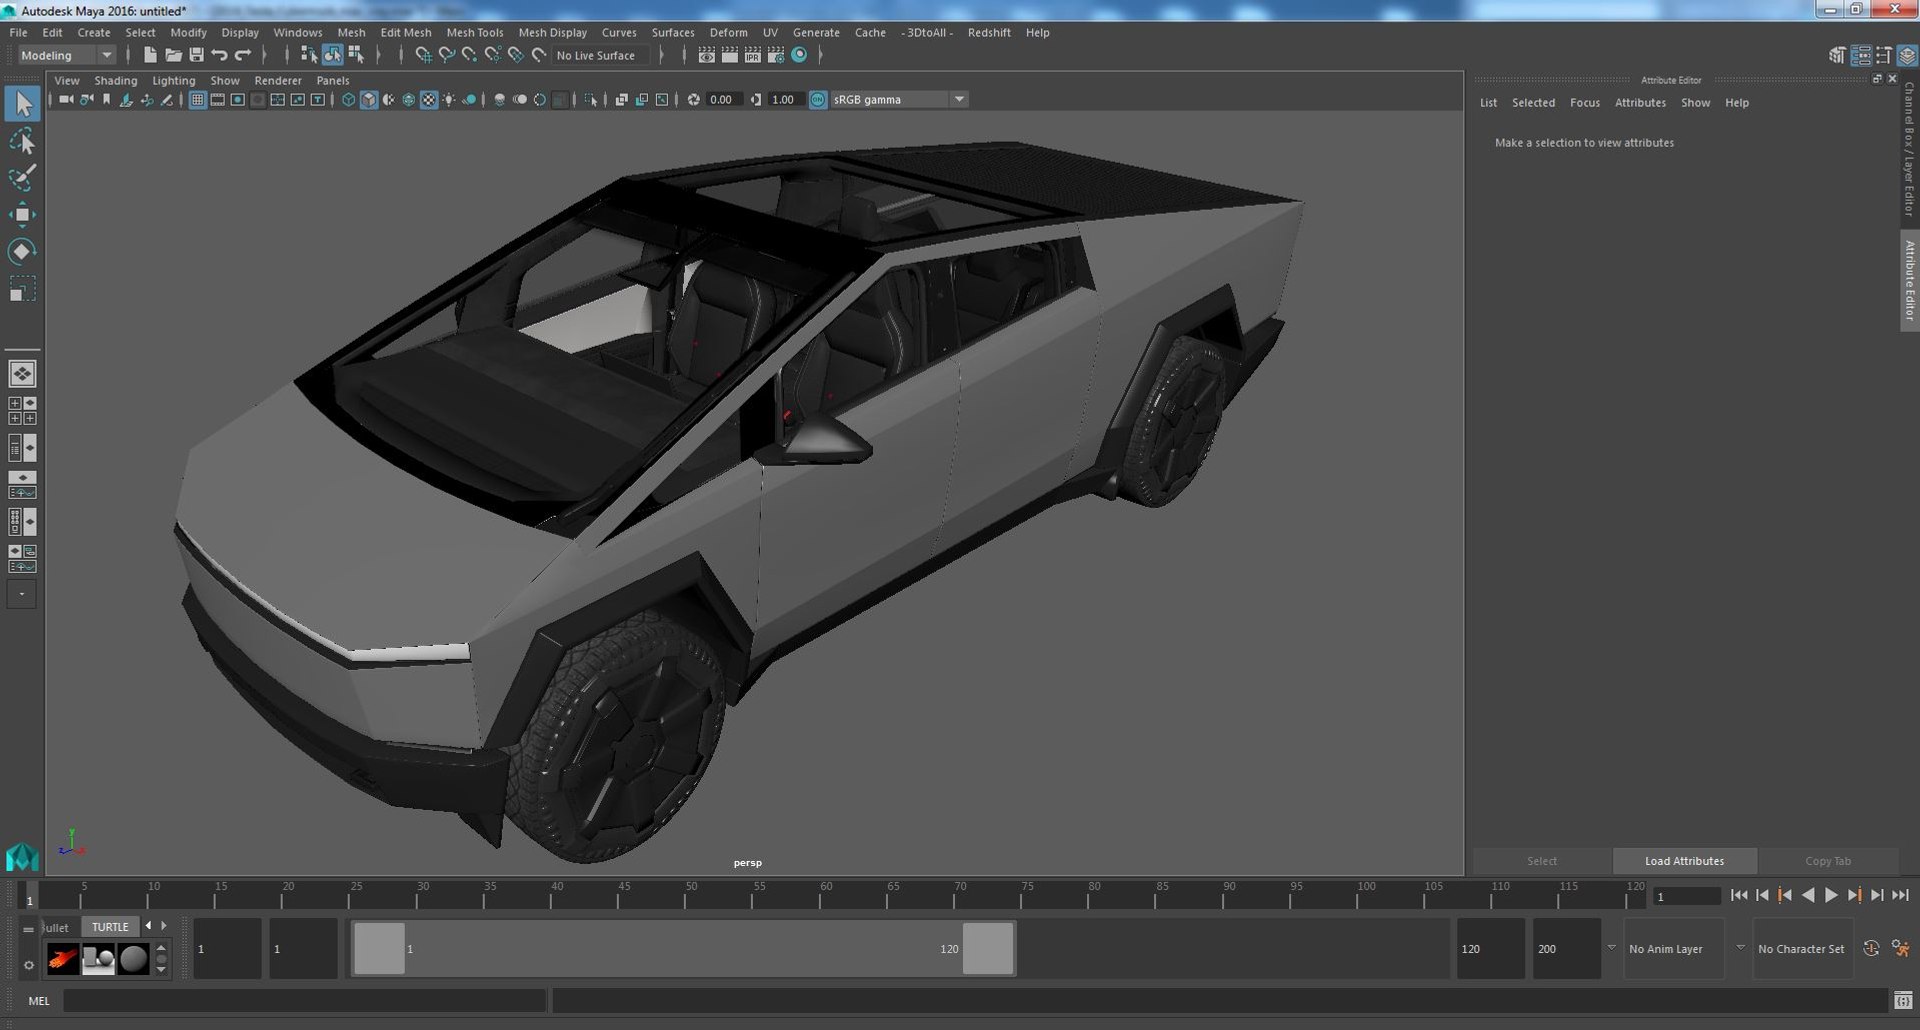Activate the Lasso Select tool
Viewport: 1920px width, 1030px height.
(22, 141)
